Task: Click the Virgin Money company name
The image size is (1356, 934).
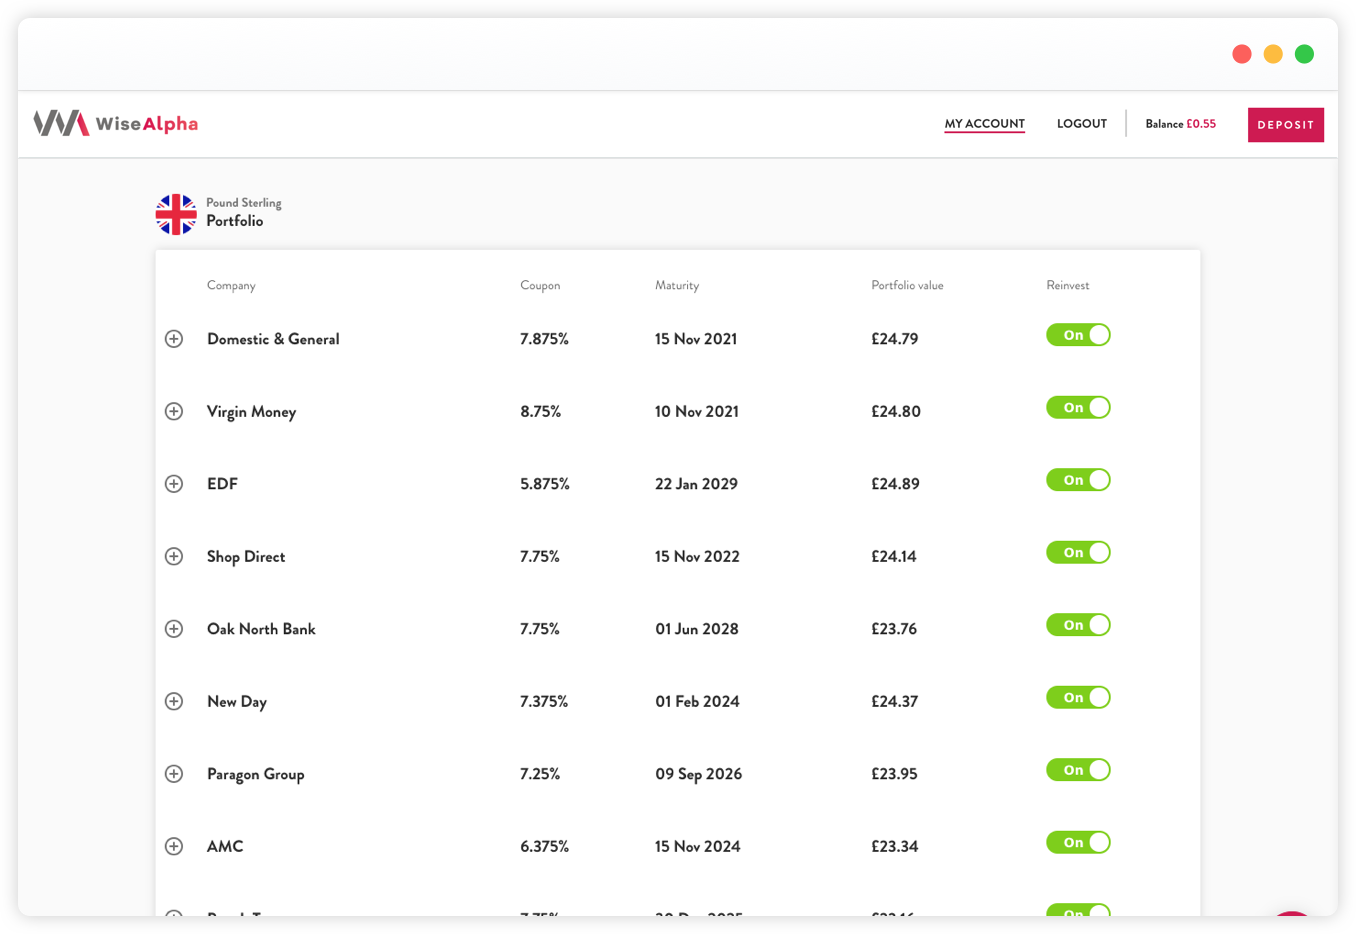Action: coord(252,412)
